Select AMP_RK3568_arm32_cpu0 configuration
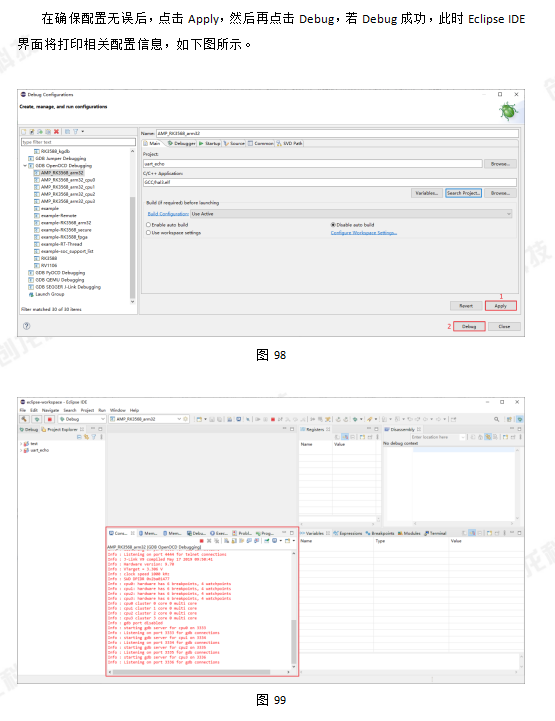555x721 pixels. (x=64, y=180)
